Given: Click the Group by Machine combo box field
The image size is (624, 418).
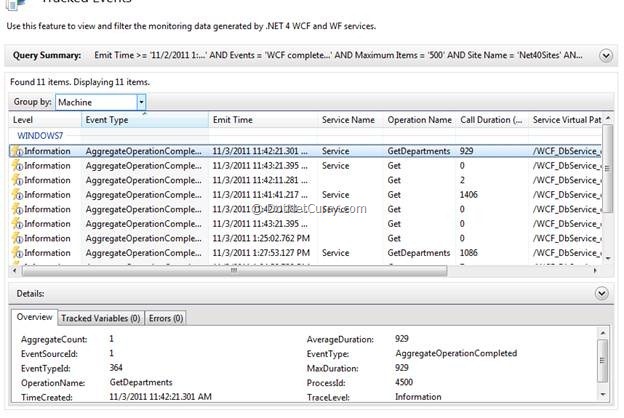Looking at the screenshot, I should pos(101,102).
